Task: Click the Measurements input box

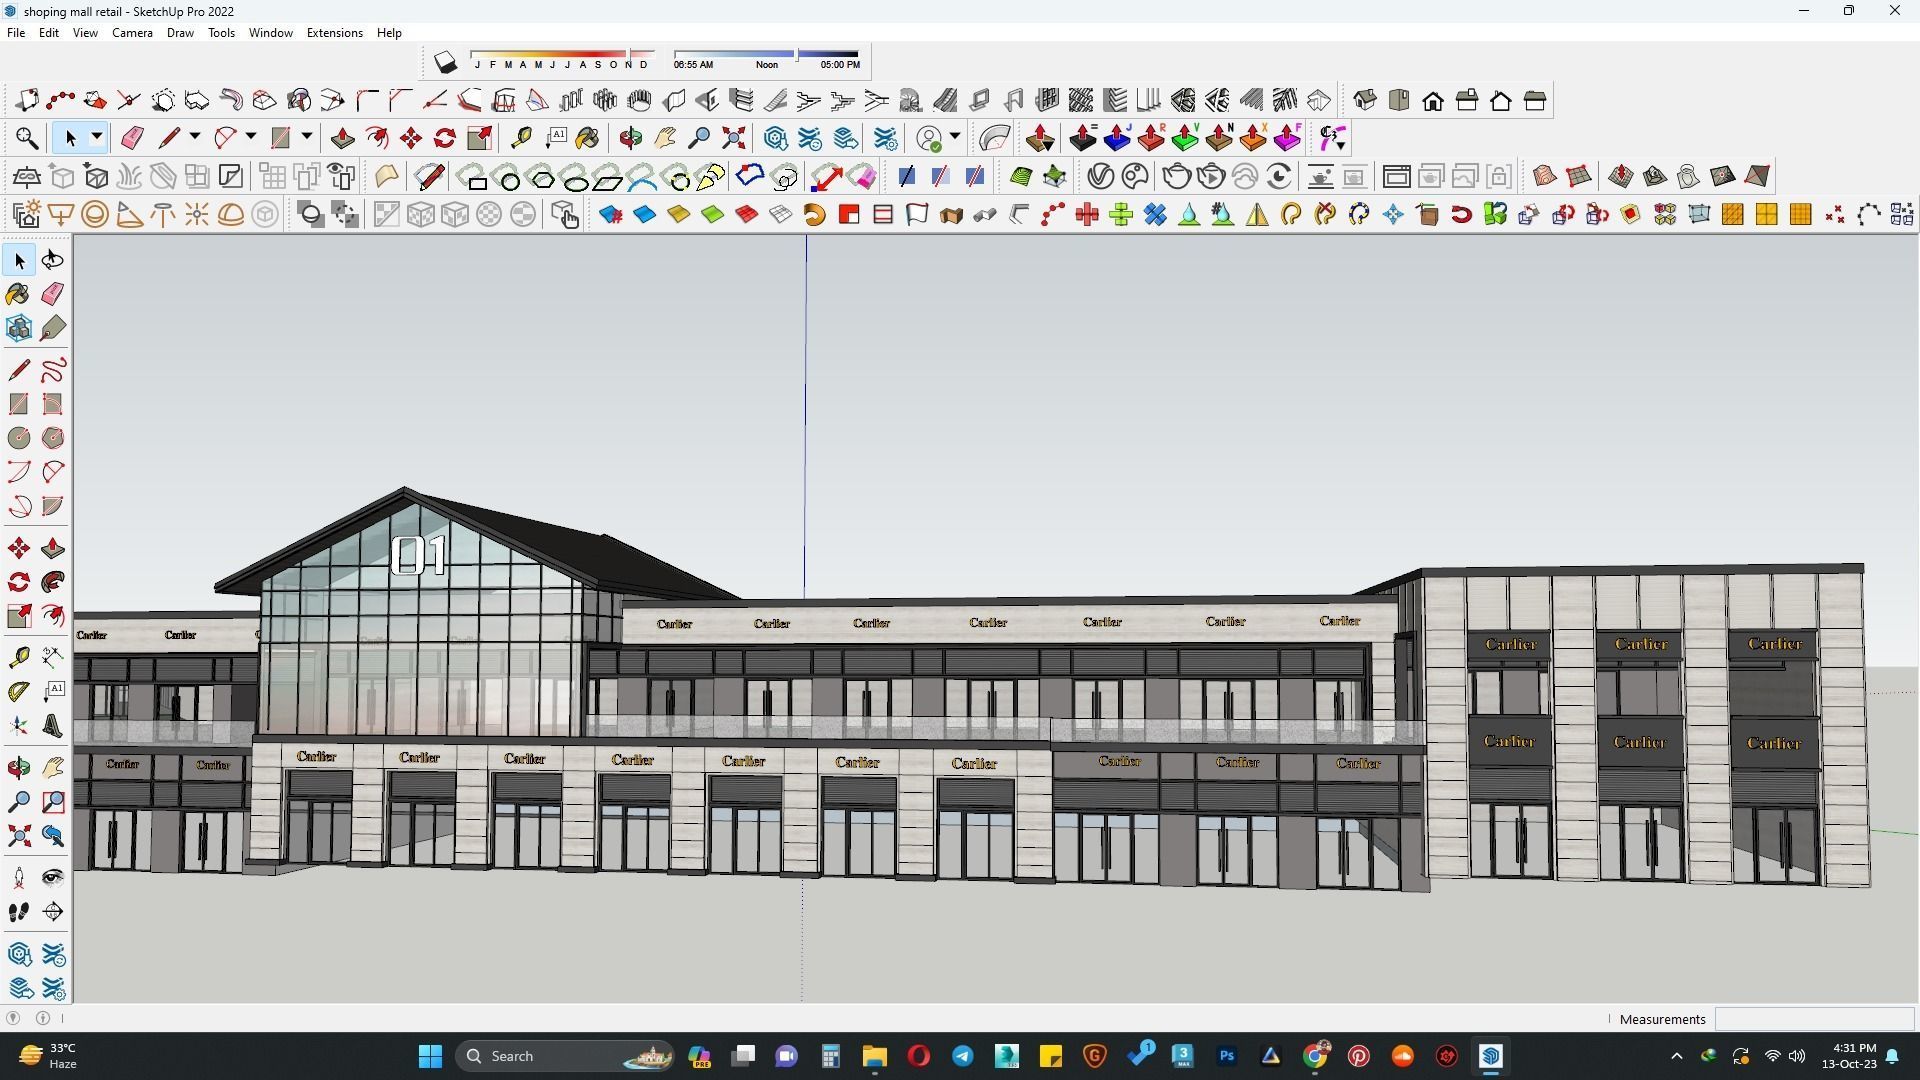Action: [1814, 1019]
